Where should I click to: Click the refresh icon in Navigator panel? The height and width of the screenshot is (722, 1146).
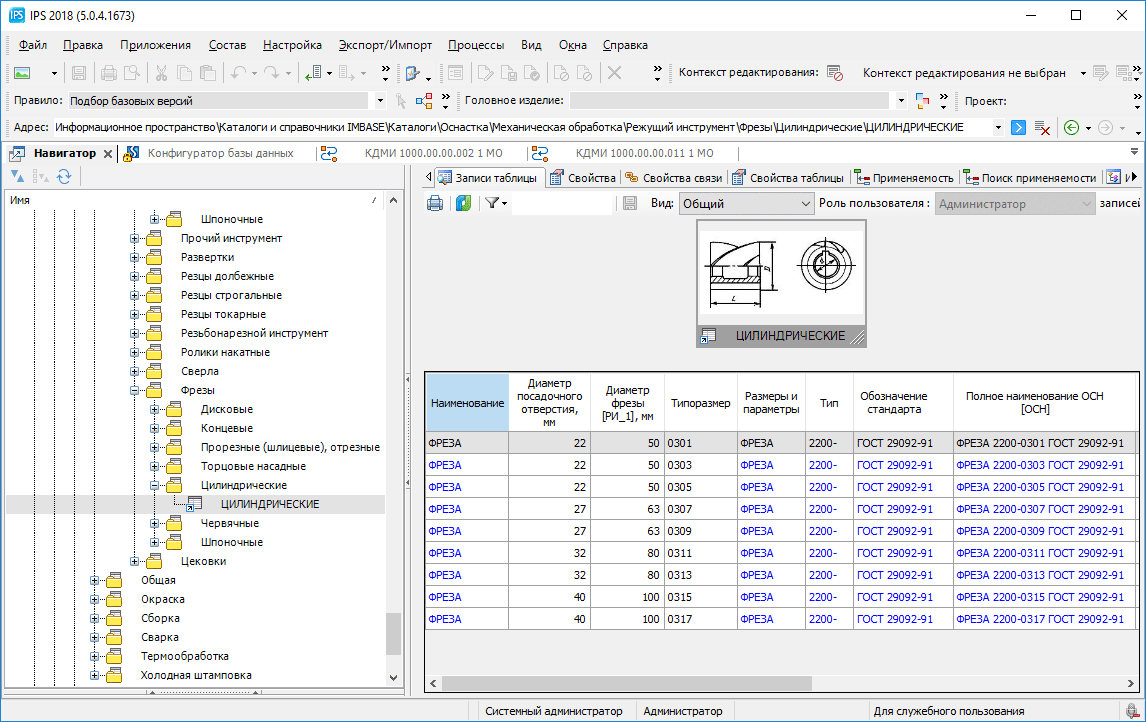pyautogui.click(x=64, y=176)
